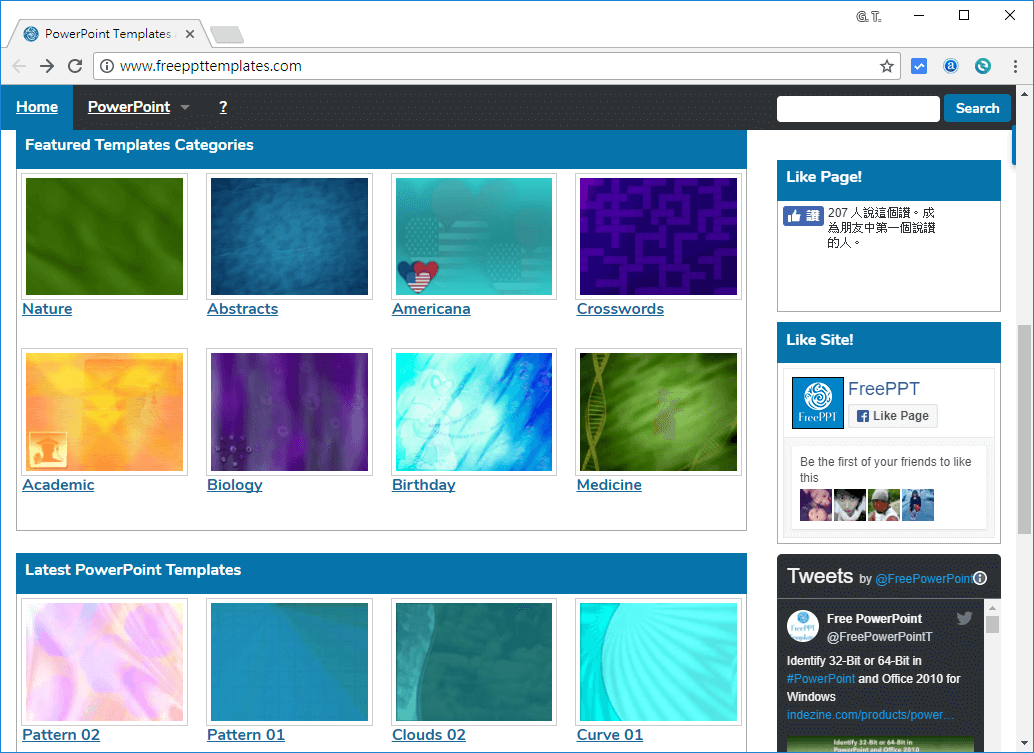Click Like Page for FreePPT

pos(892,416)
